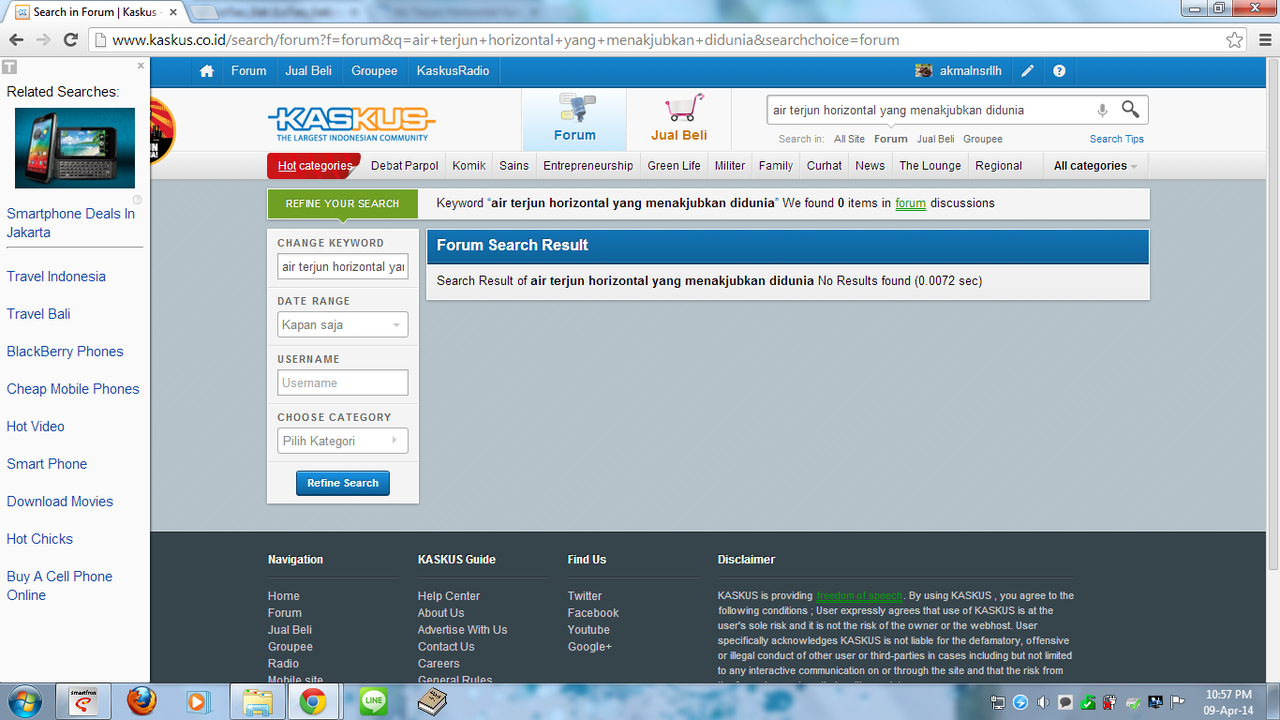The width and height of the screenshot is (1280, 720).
Task: Open the Pilih Kategori category dropdown
Action: click(x=343, y=441)
